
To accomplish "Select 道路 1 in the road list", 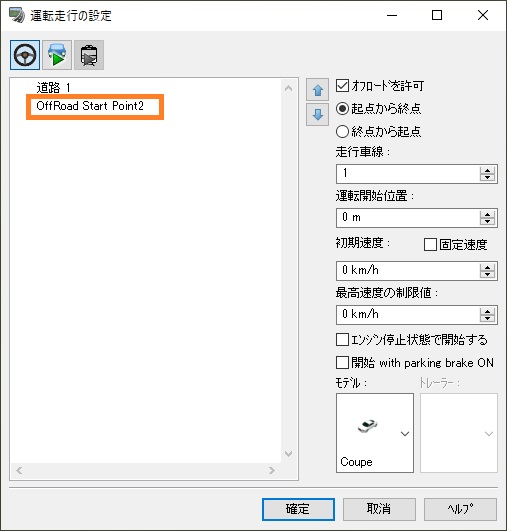I will (53, 88).
